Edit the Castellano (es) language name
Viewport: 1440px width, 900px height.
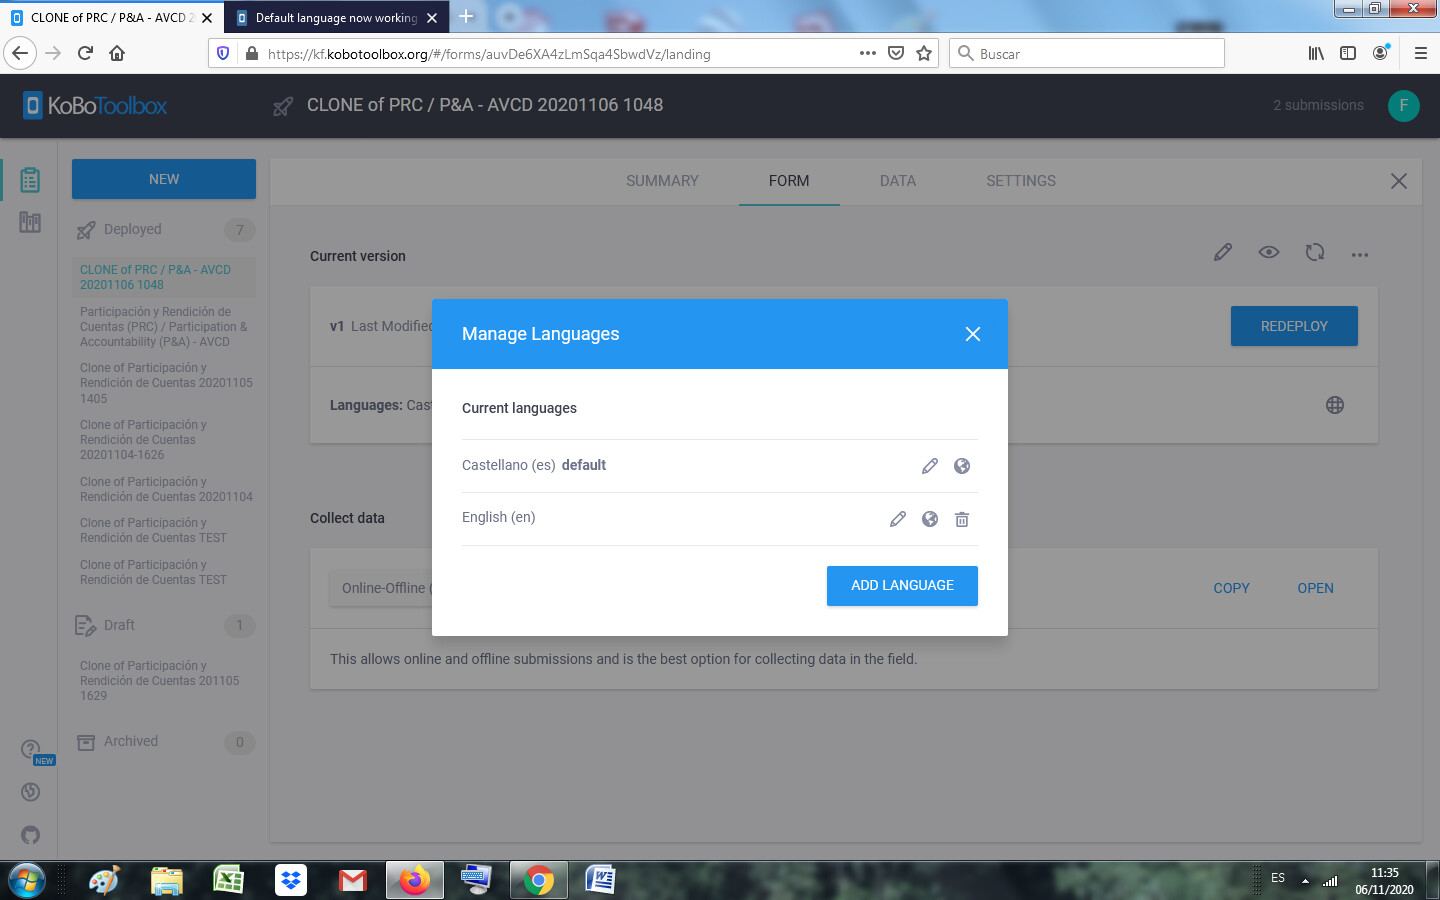pyautogui.click(x=929, y=466)
